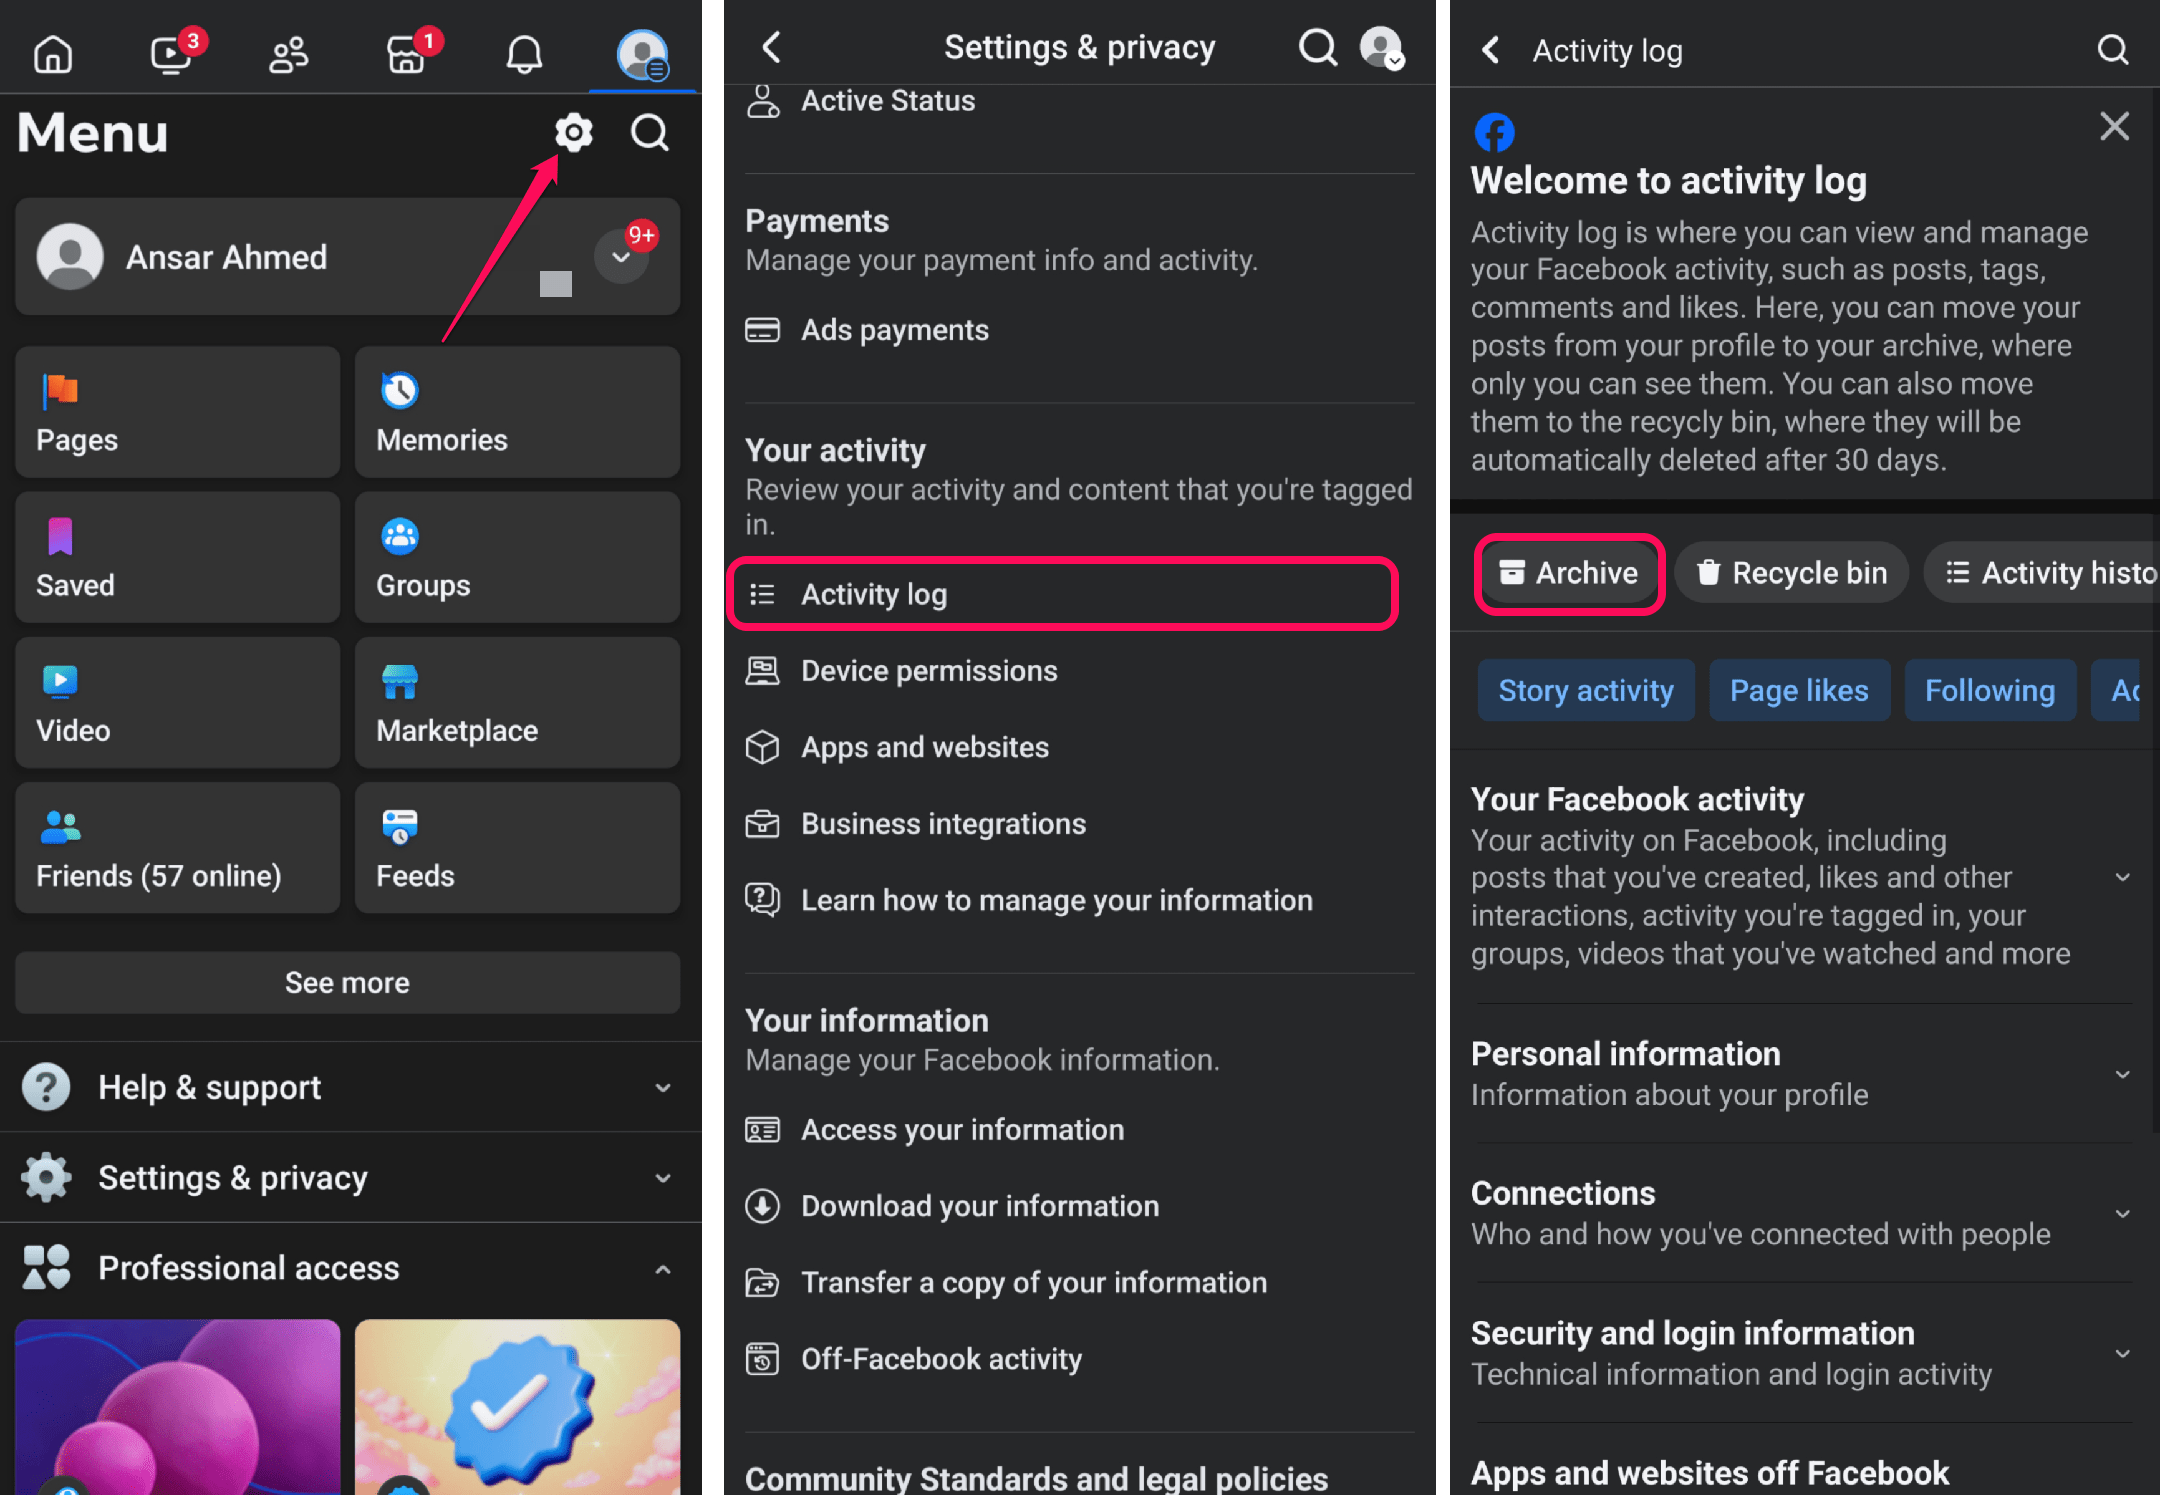2160x1495 pixels.
Task: Expand the Your Facebook activity section
Action: pos(2119,878)
